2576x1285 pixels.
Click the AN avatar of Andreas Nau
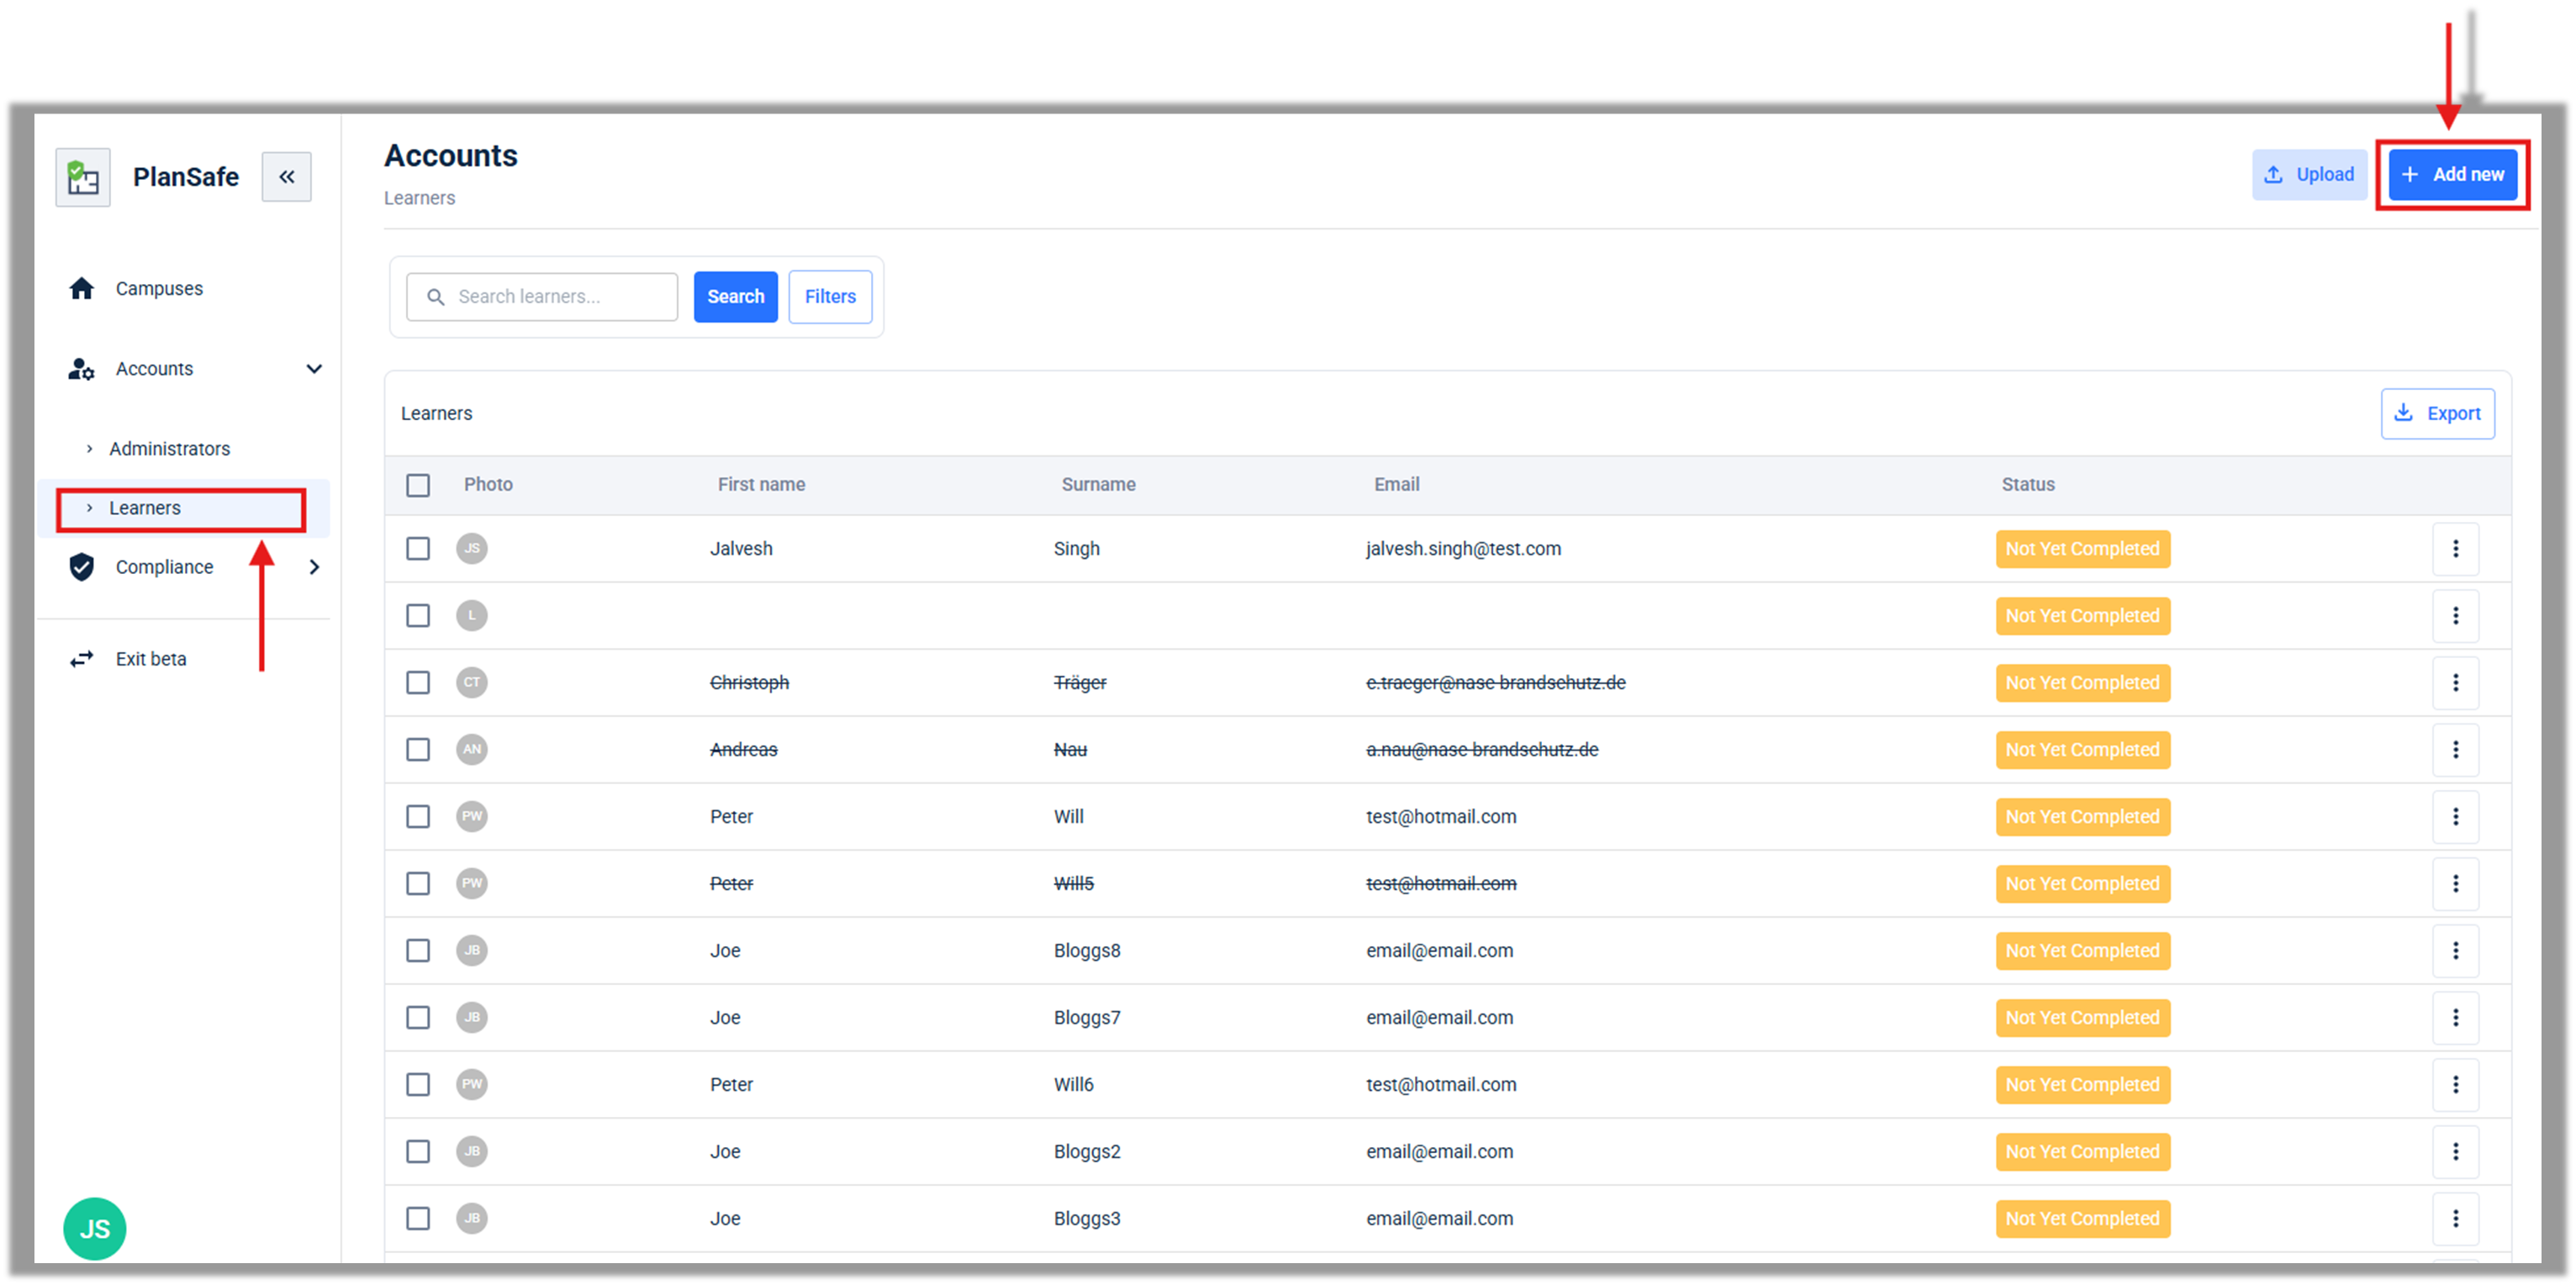(472, 750)
